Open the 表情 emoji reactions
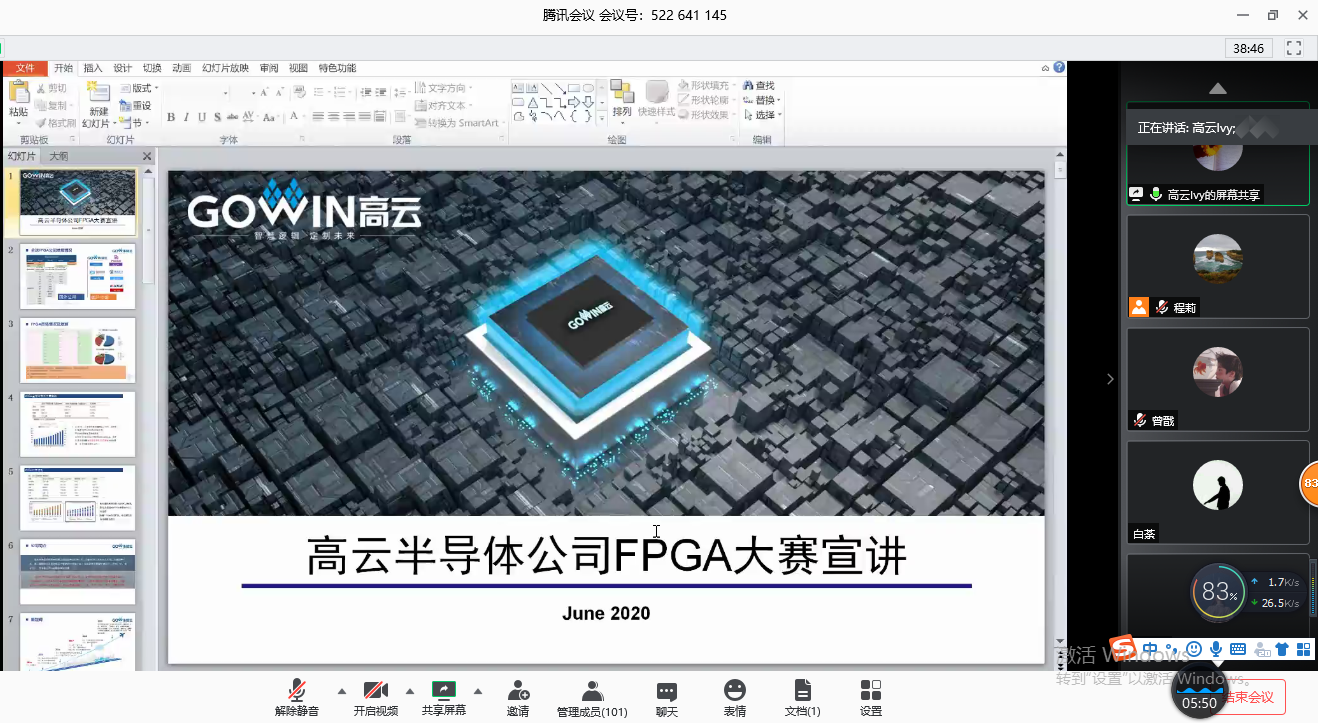 (x=735, y=698)
